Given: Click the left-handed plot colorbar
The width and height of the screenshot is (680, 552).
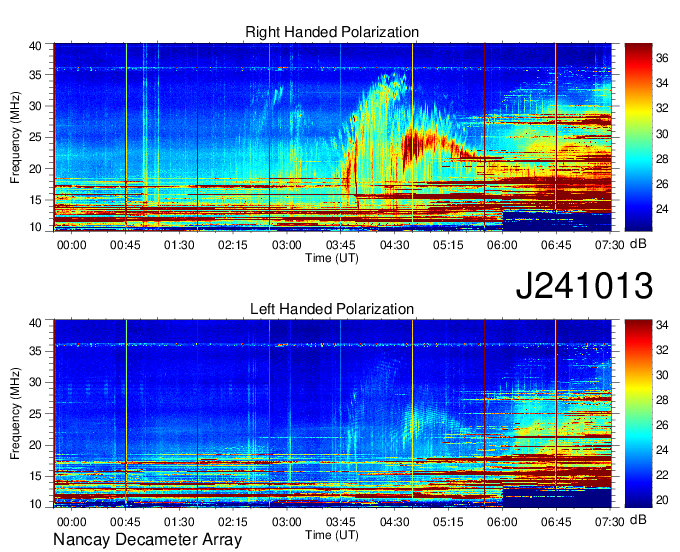Looking at the screenshot, I should click(x=638, y=414).
